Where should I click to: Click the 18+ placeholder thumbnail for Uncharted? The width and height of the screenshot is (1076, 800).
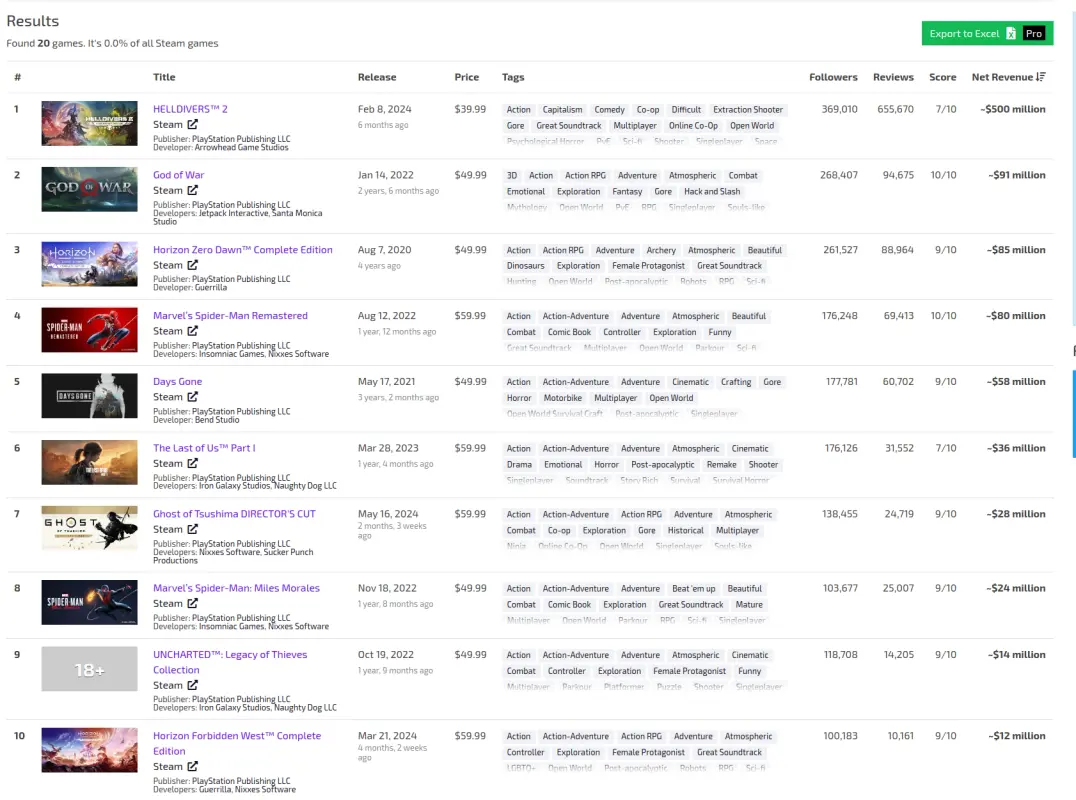pyautogui.click(x=89, y=669)
